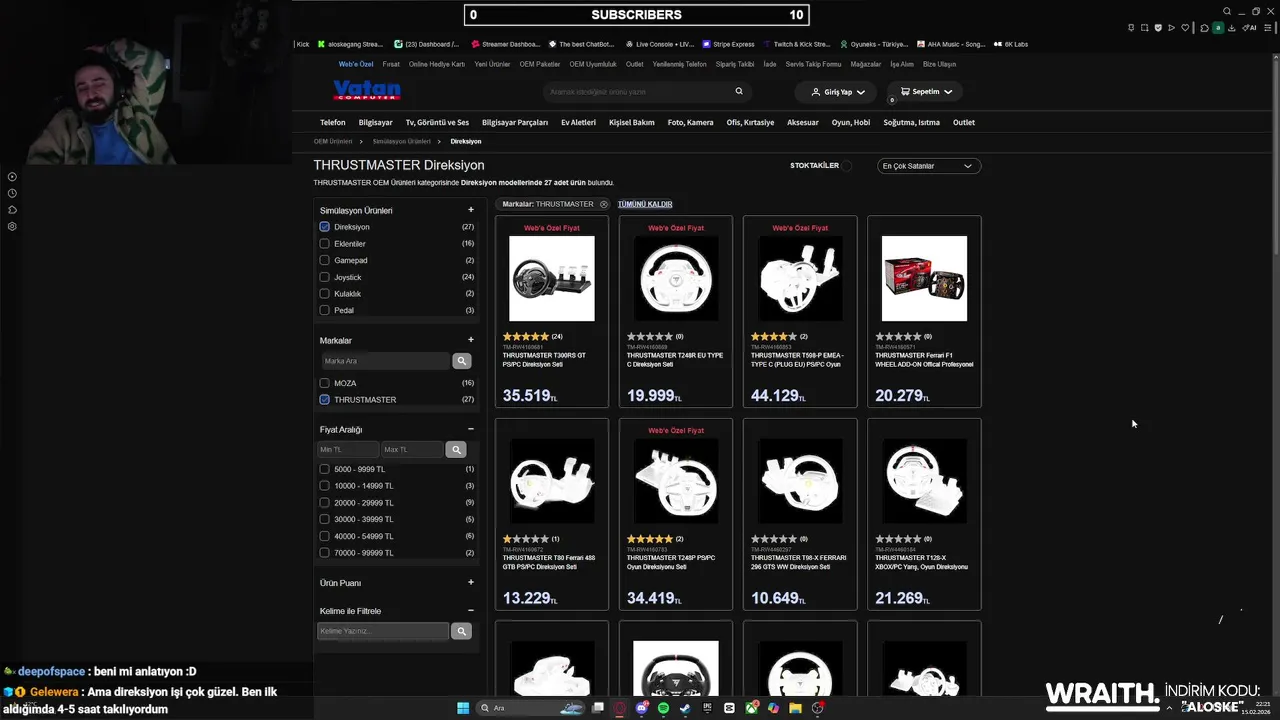Open the Stripe Express bookmark

point(728,44)
